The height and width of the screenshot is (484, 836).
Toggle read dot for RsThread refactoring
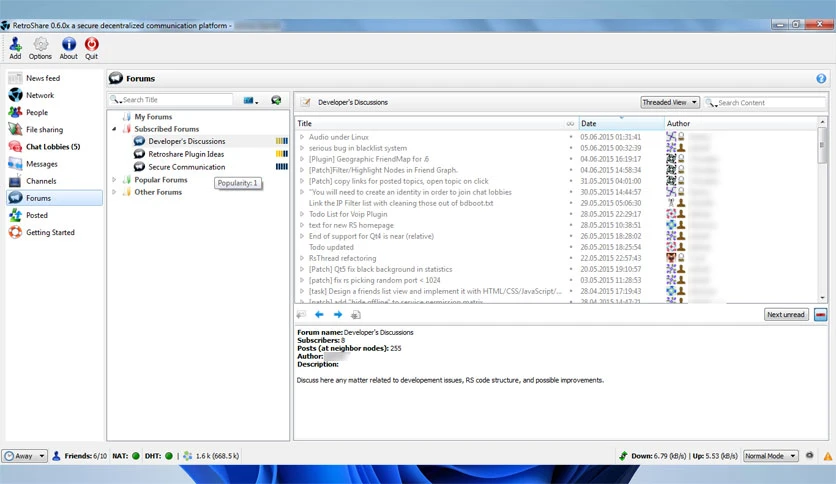point(570,258)
